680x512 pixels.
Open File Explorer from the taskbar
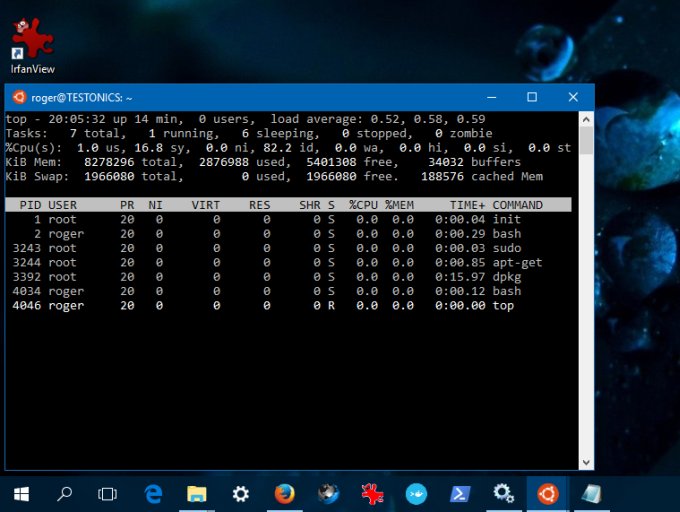(197, 493)
